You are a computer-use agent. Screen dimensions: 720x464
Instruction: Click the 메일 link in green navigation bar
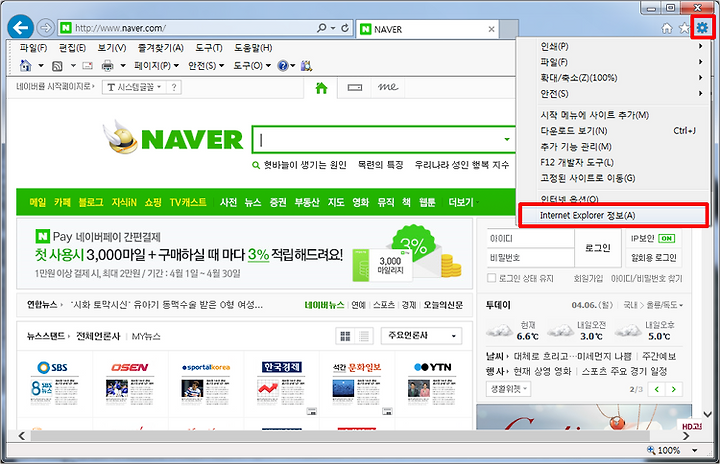[x=37, y=202]
